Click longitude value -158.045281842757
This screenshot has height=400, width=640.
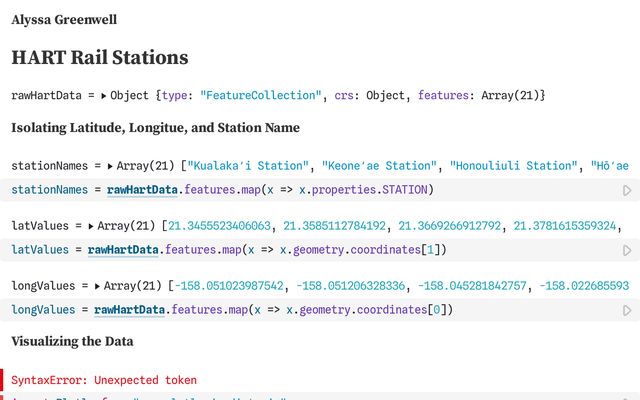pos(472,286)
